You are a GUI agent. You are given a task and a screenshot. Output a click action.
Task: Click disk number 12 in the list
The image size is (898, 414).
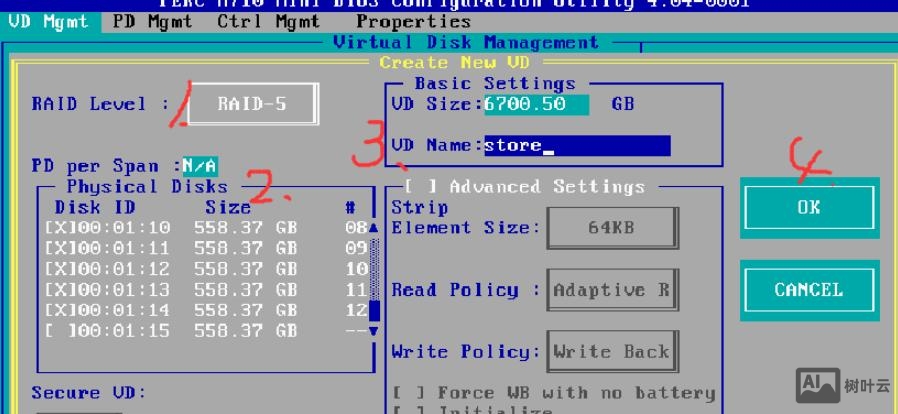(356, 310)
